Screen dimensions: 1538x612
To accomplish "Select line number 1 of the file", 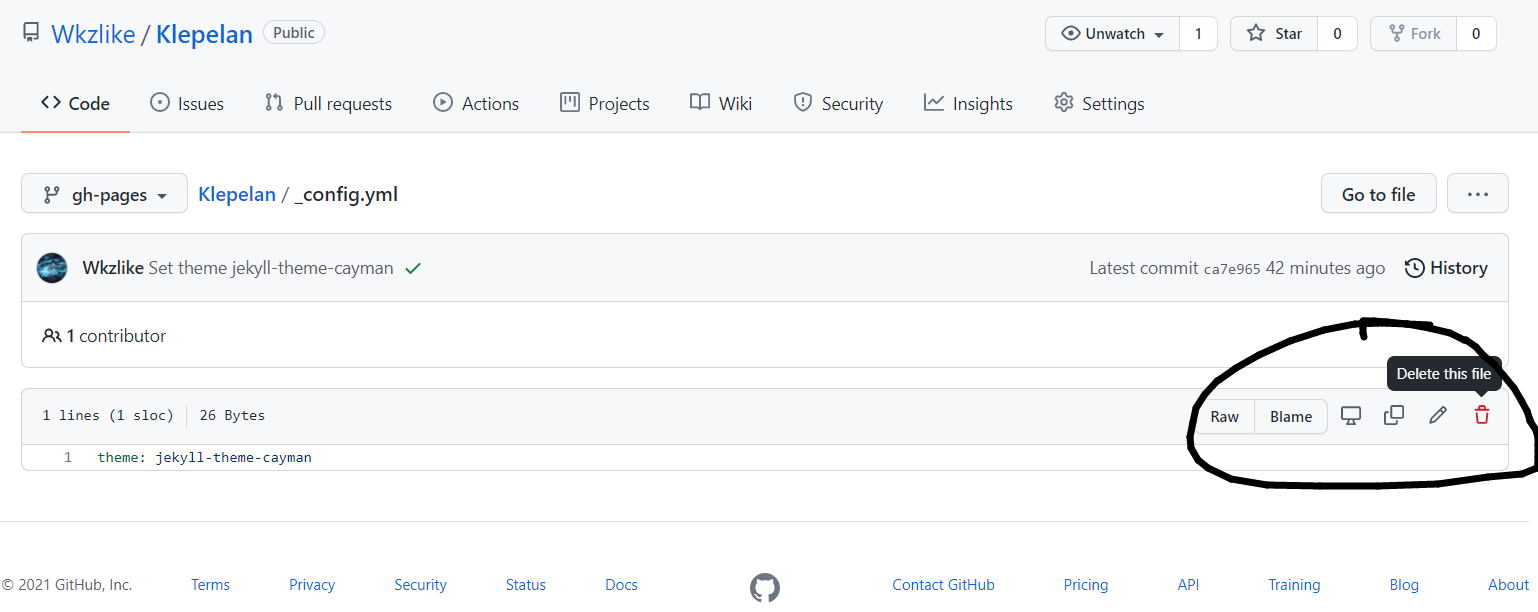I will pos(68,458).
